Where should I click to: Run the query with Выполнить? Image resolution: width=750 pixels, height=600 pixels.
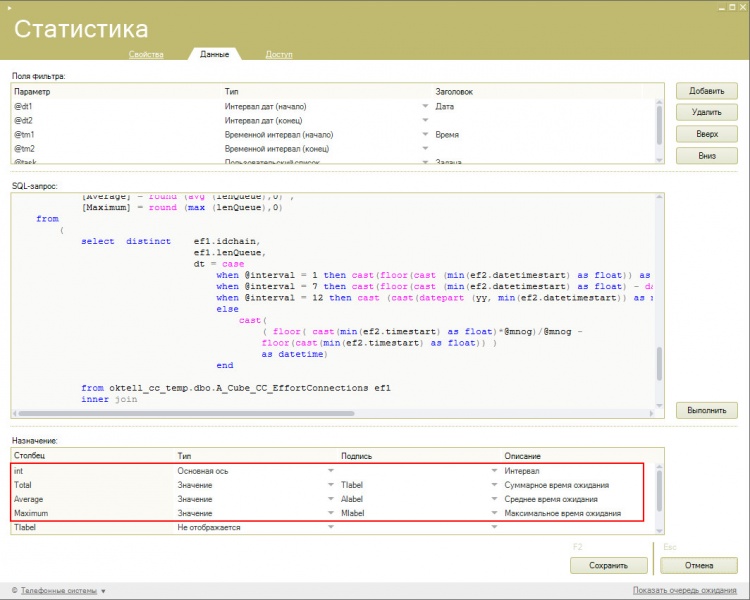tap(706, 411)
